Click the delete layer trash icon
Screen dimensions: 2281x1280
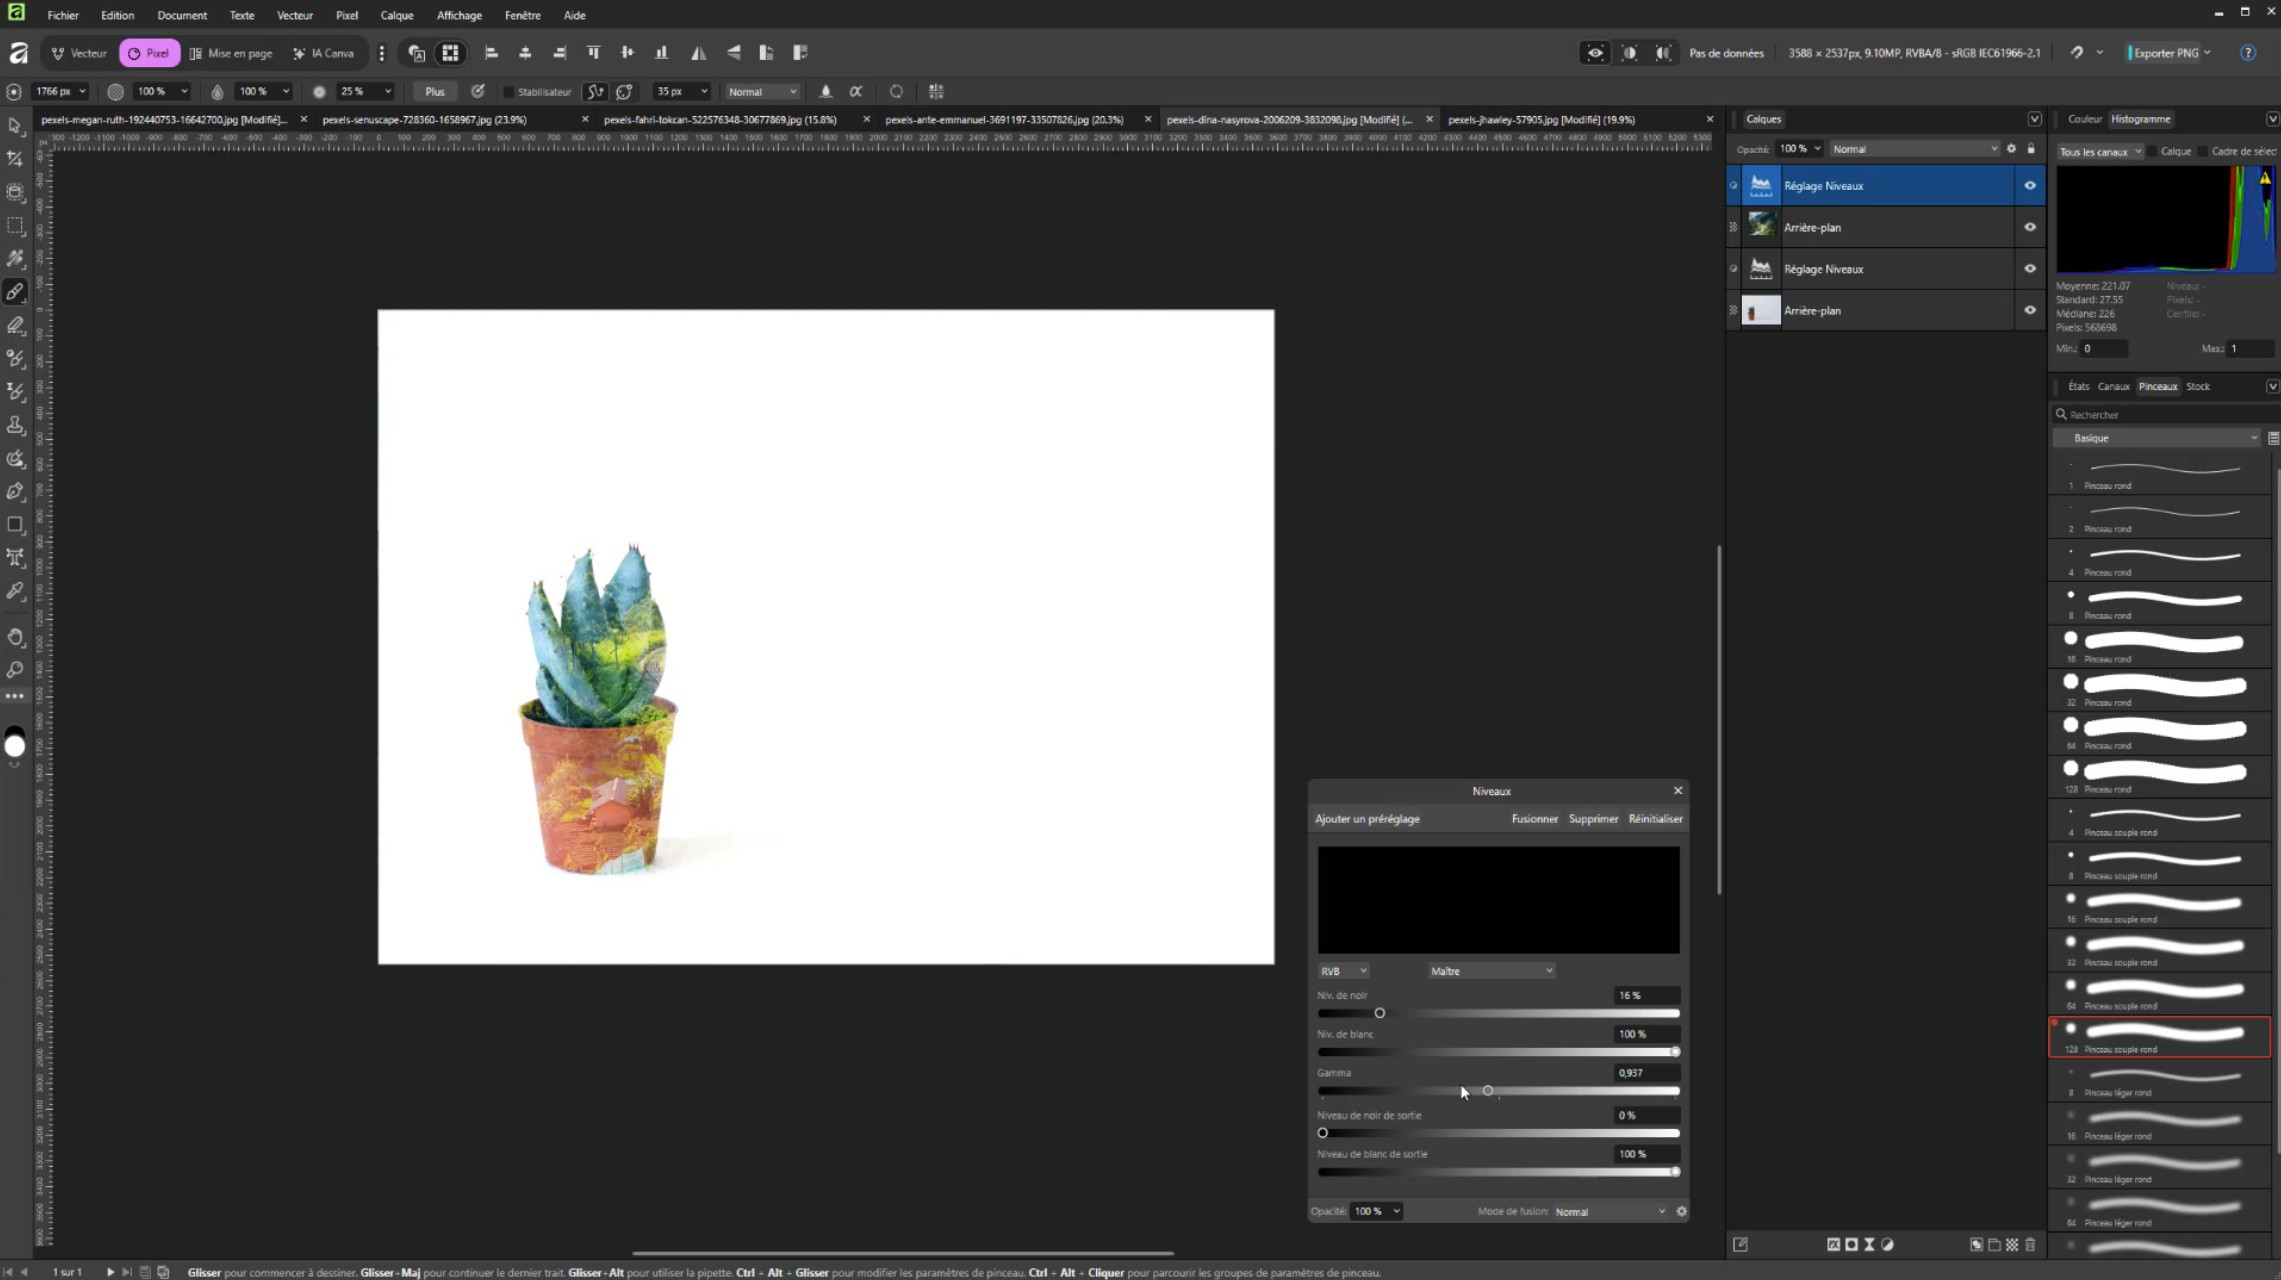point(2030,1244)
